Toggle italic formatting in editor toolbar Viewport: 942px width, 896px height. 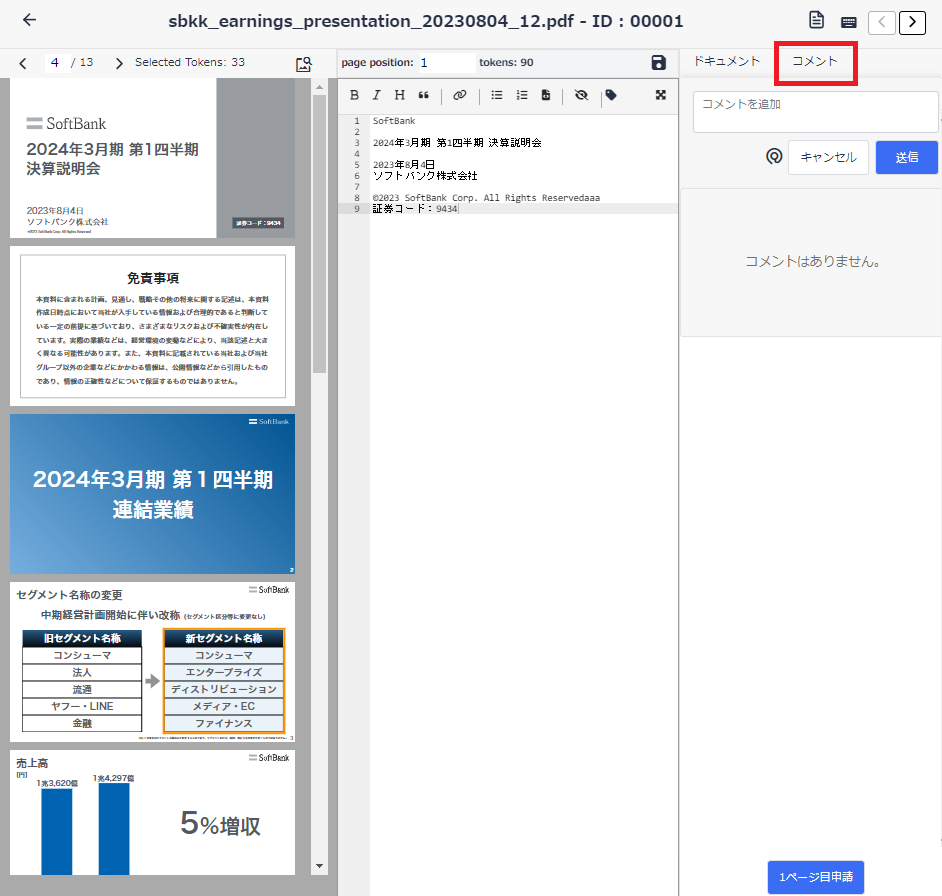click(x=377, y=95)
